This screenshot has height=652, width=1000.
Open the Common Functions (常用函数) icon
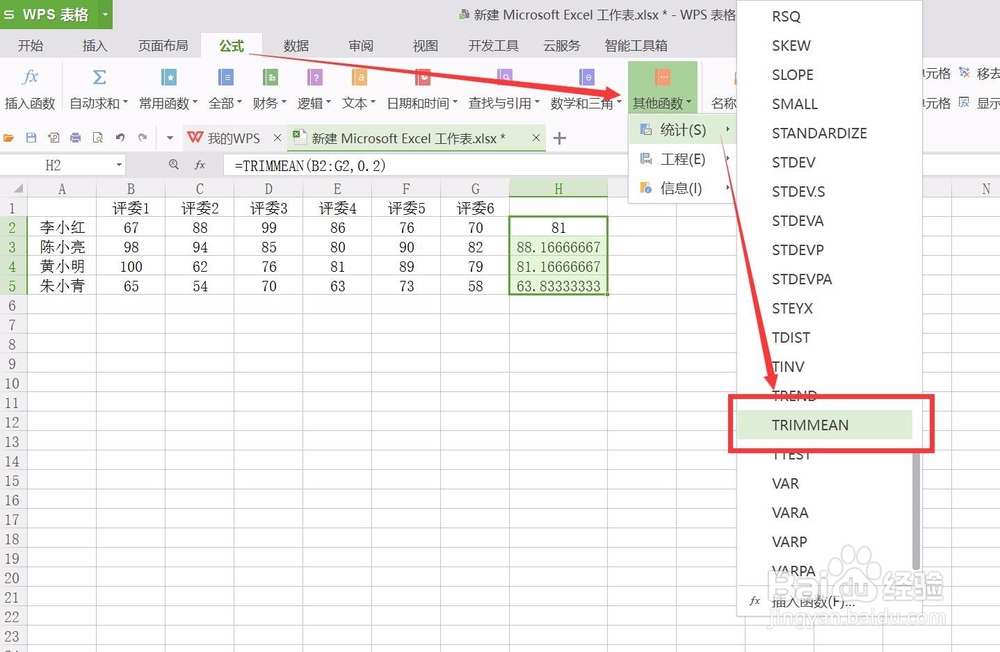click(168, 78)
